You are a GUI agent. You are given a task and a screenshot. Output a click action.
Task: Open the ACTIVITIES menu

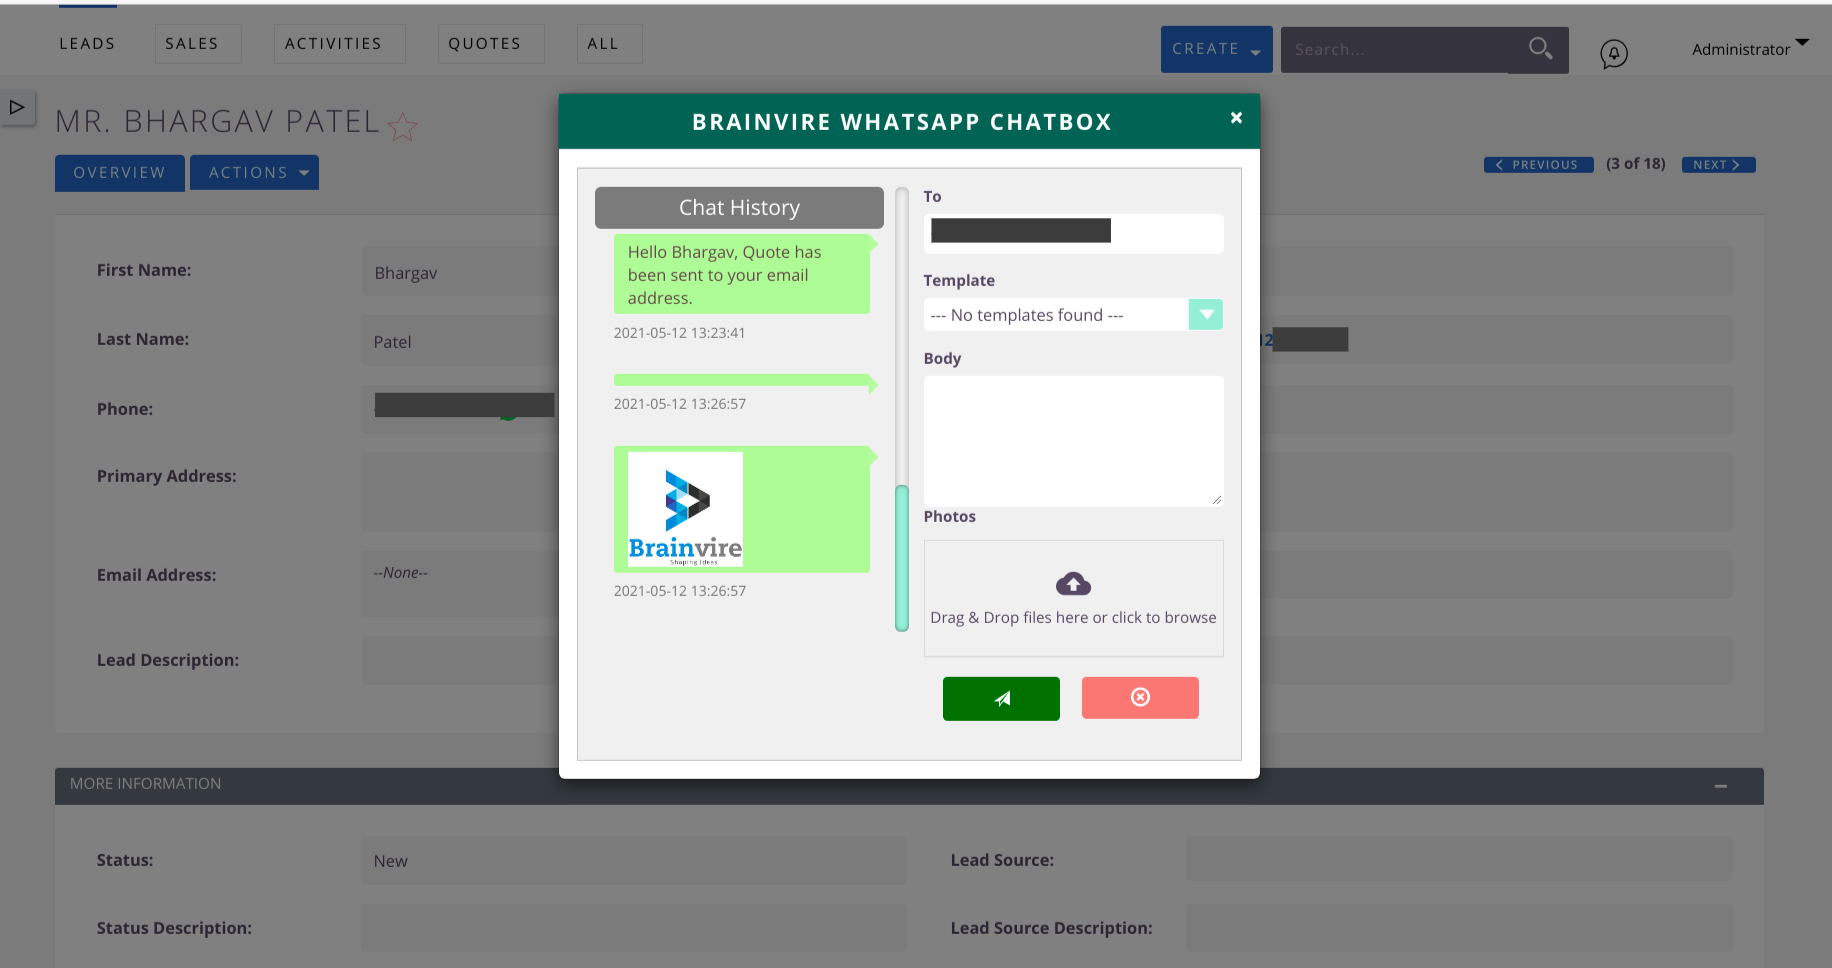pos(339,44)
